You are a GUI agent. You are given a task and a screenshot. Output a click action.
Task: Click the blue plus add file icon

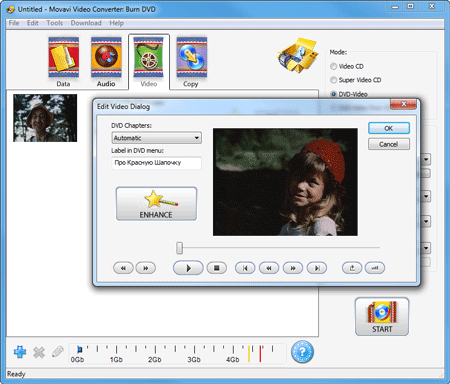pos(20,352)
